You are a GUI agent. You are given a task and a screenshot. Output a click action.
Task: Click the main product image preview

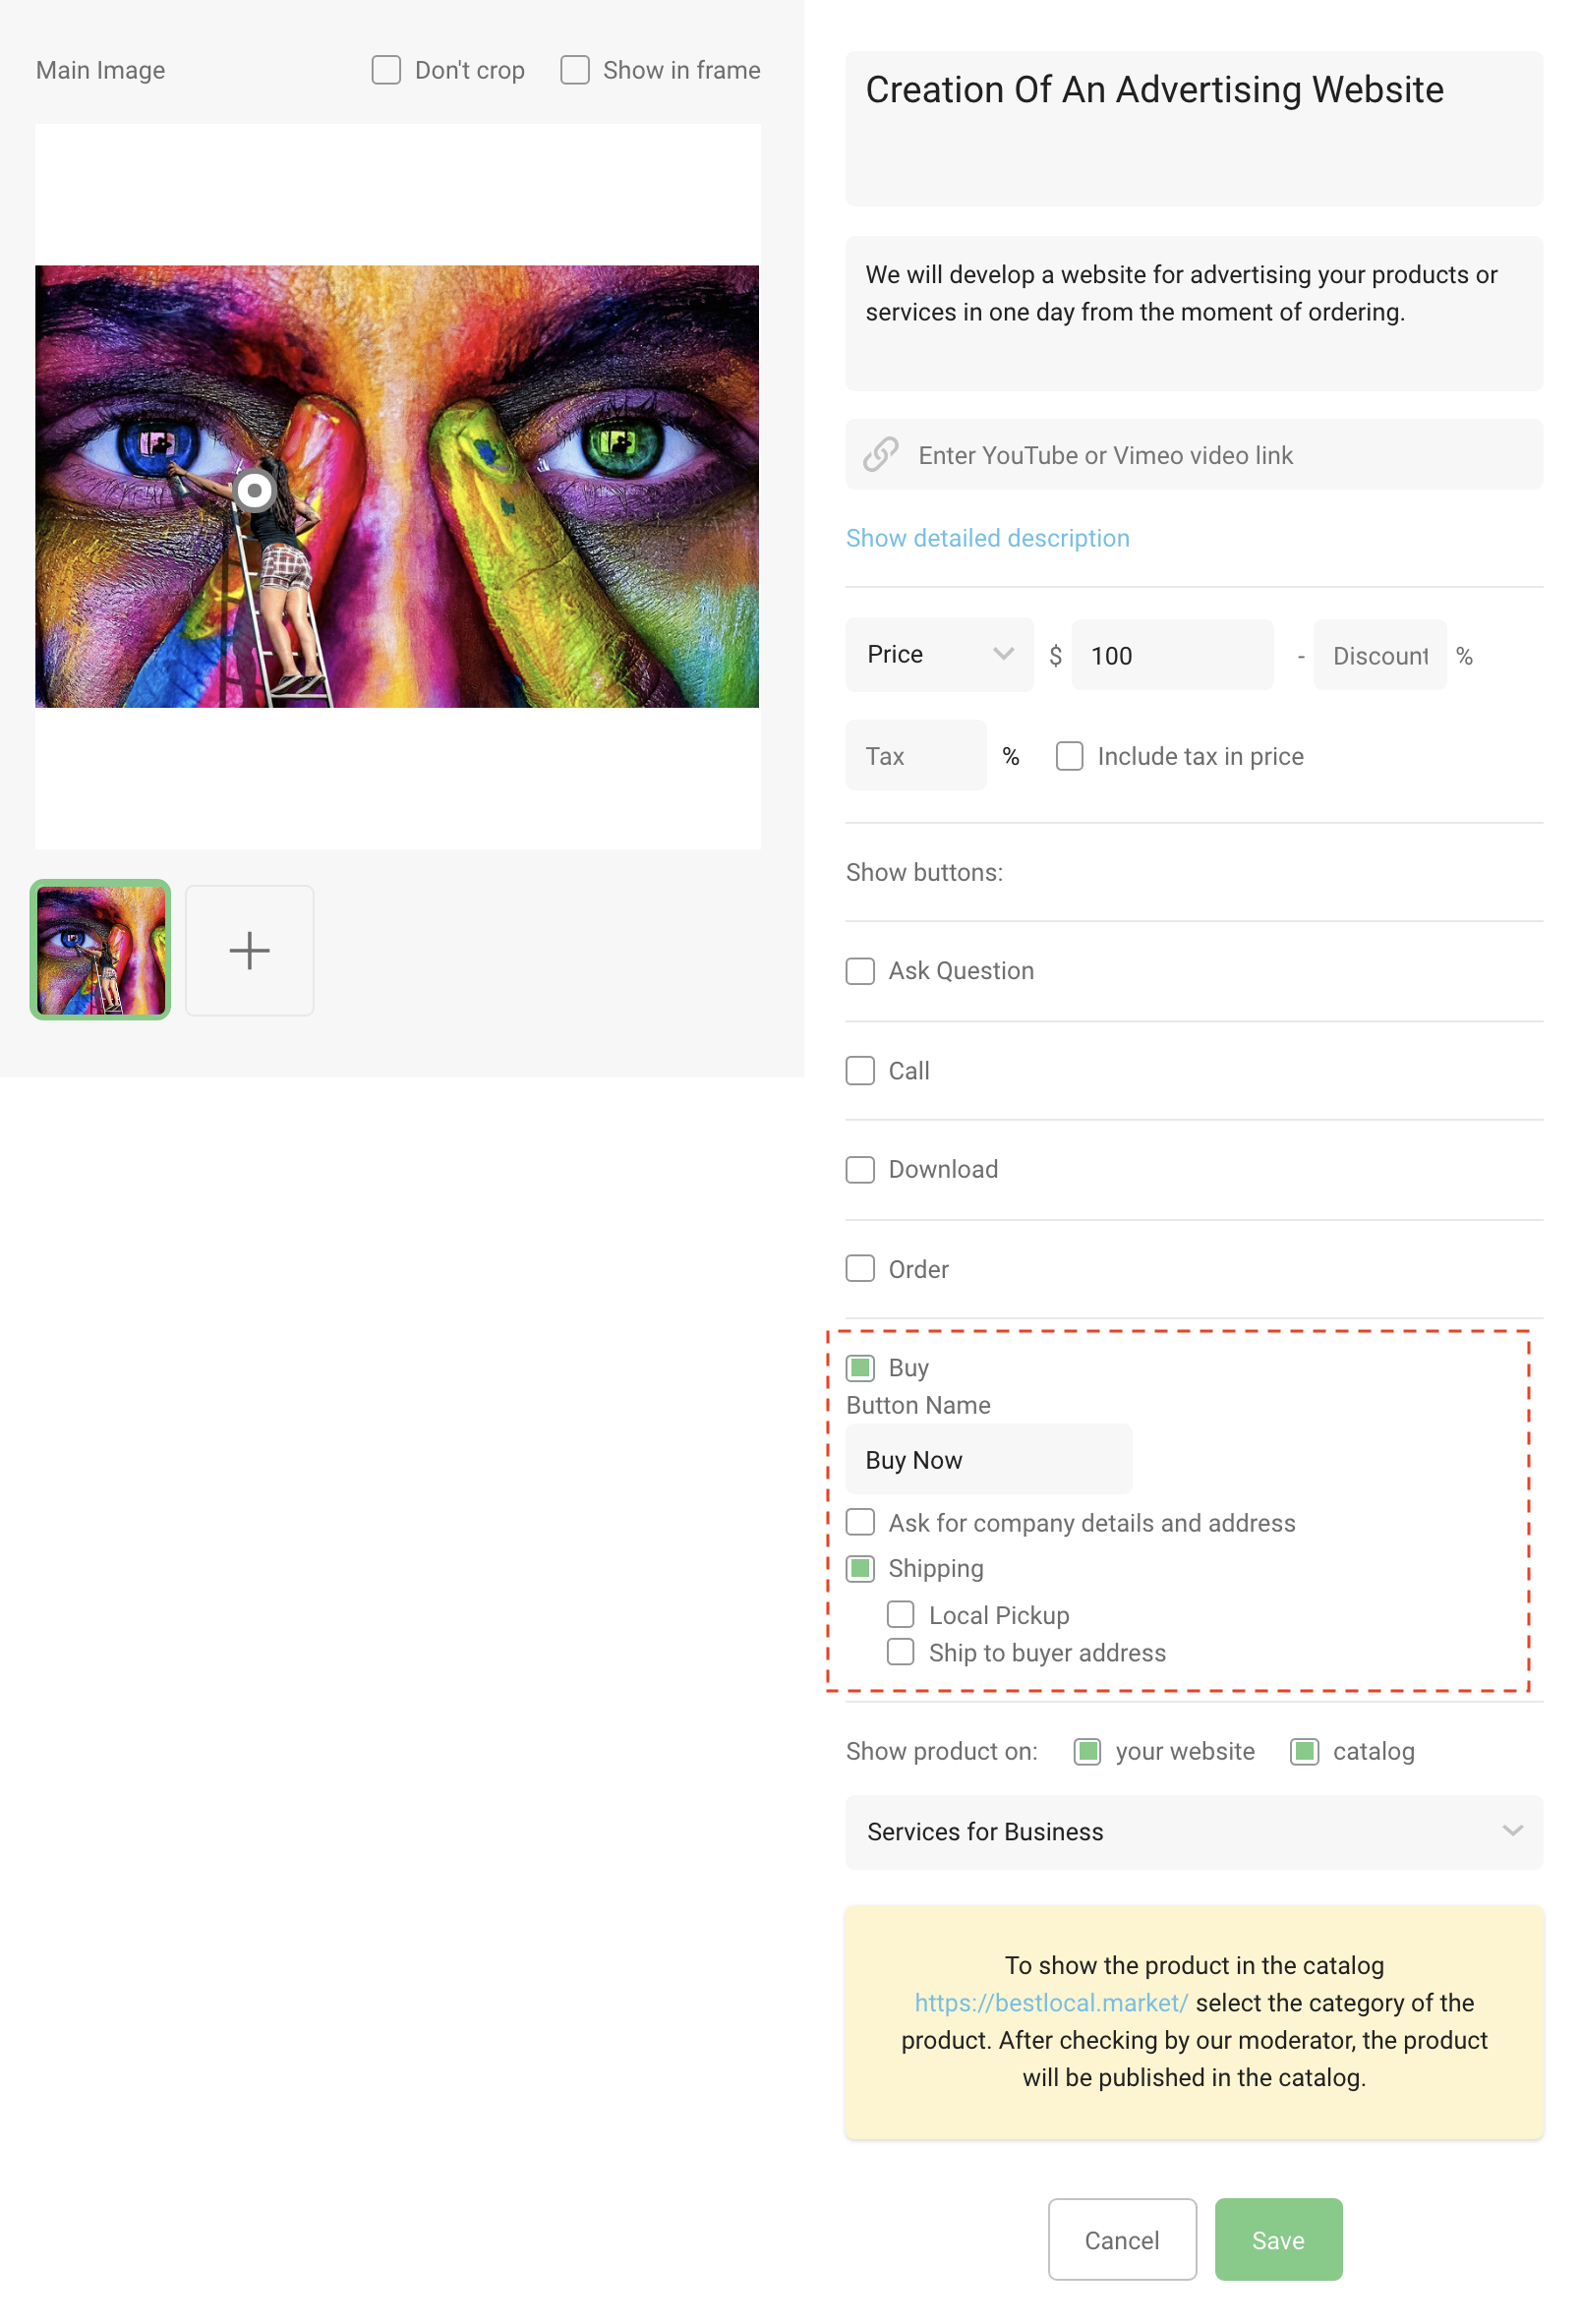pos(397,486)
